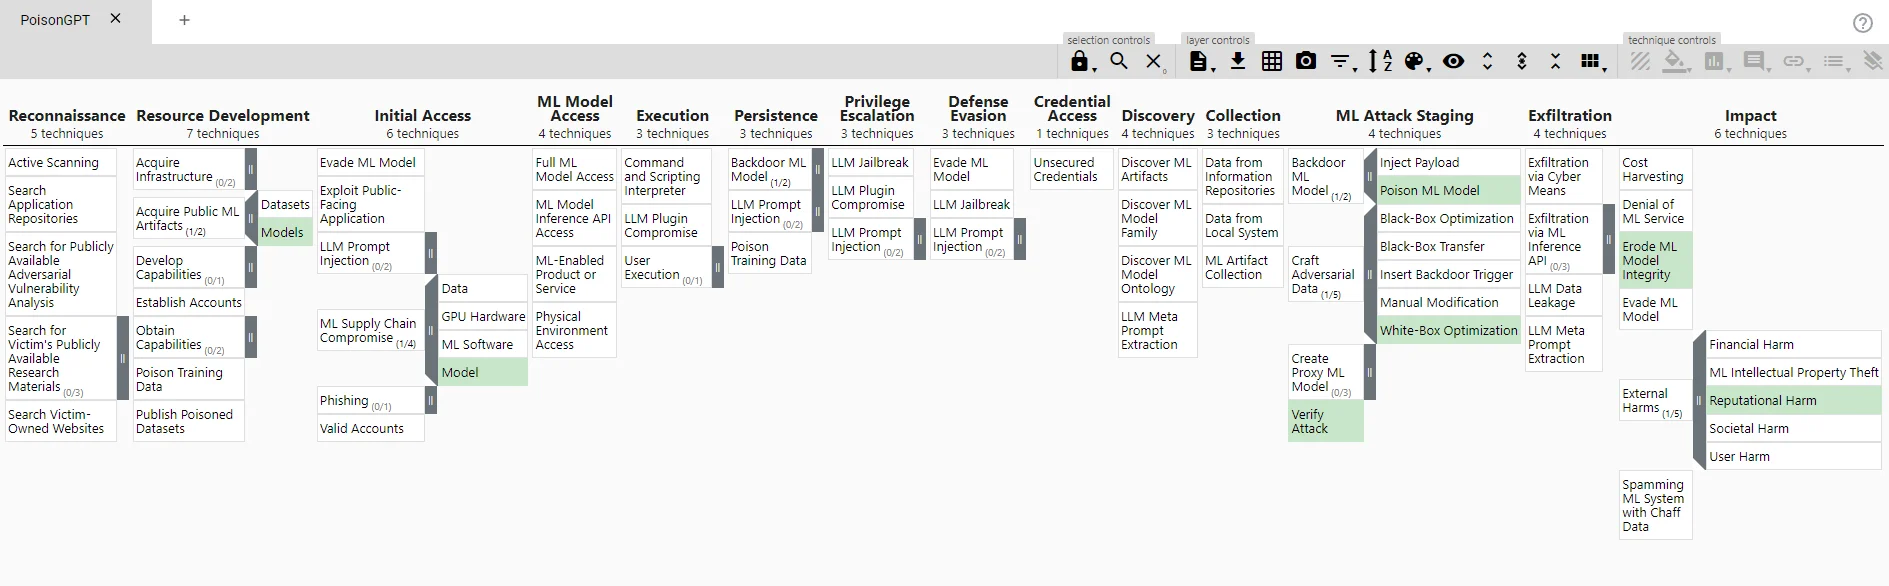Open the color setup palette
Viewport: 1889px width, 586px height.
(x=1416, y=62)
